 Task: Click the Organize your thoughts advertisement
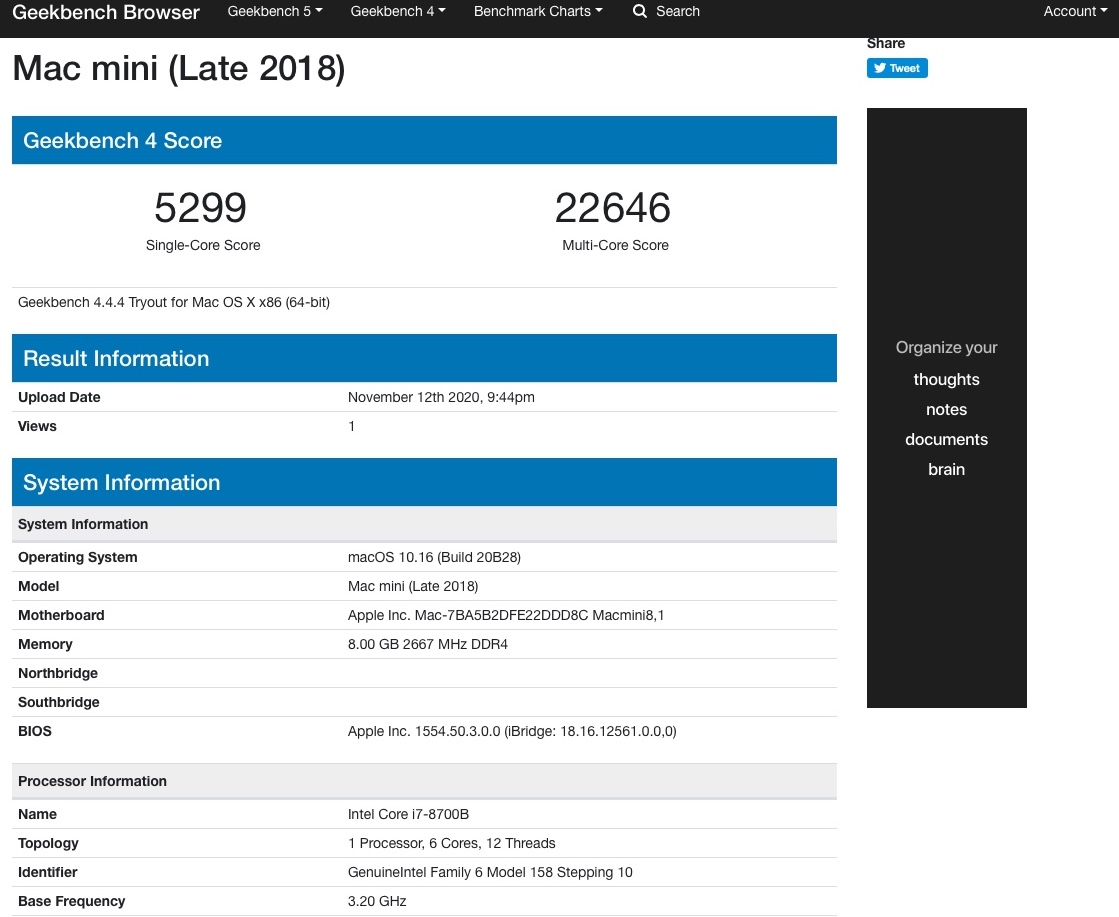[946, 407]
